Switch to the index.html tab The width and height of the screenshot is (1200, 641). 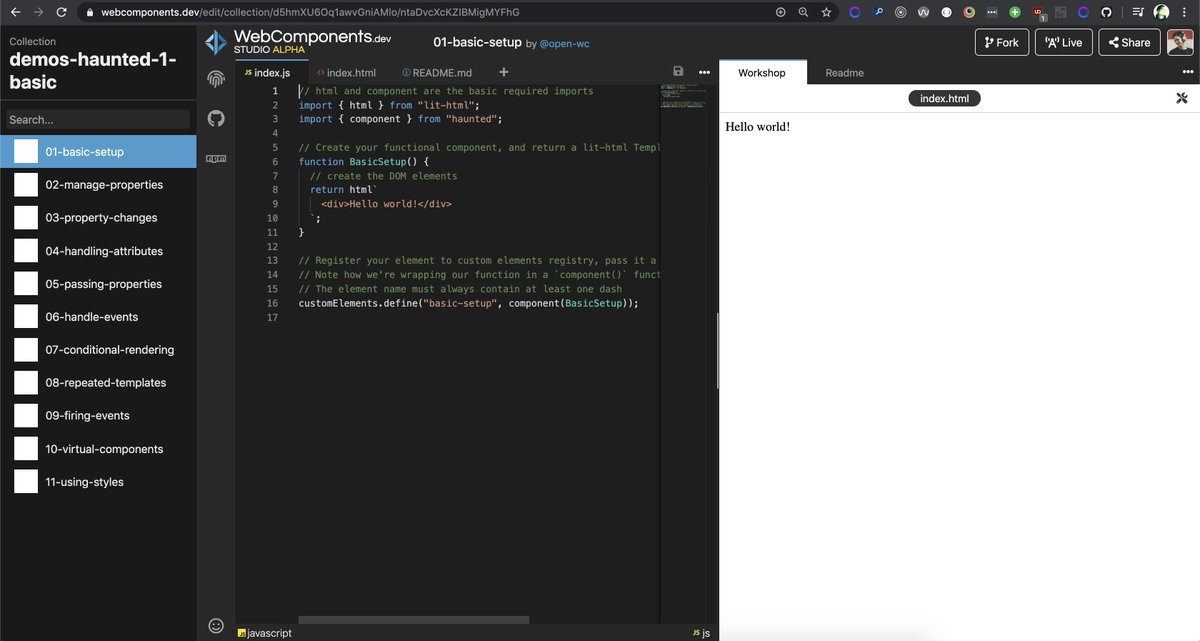pos(346,72)
